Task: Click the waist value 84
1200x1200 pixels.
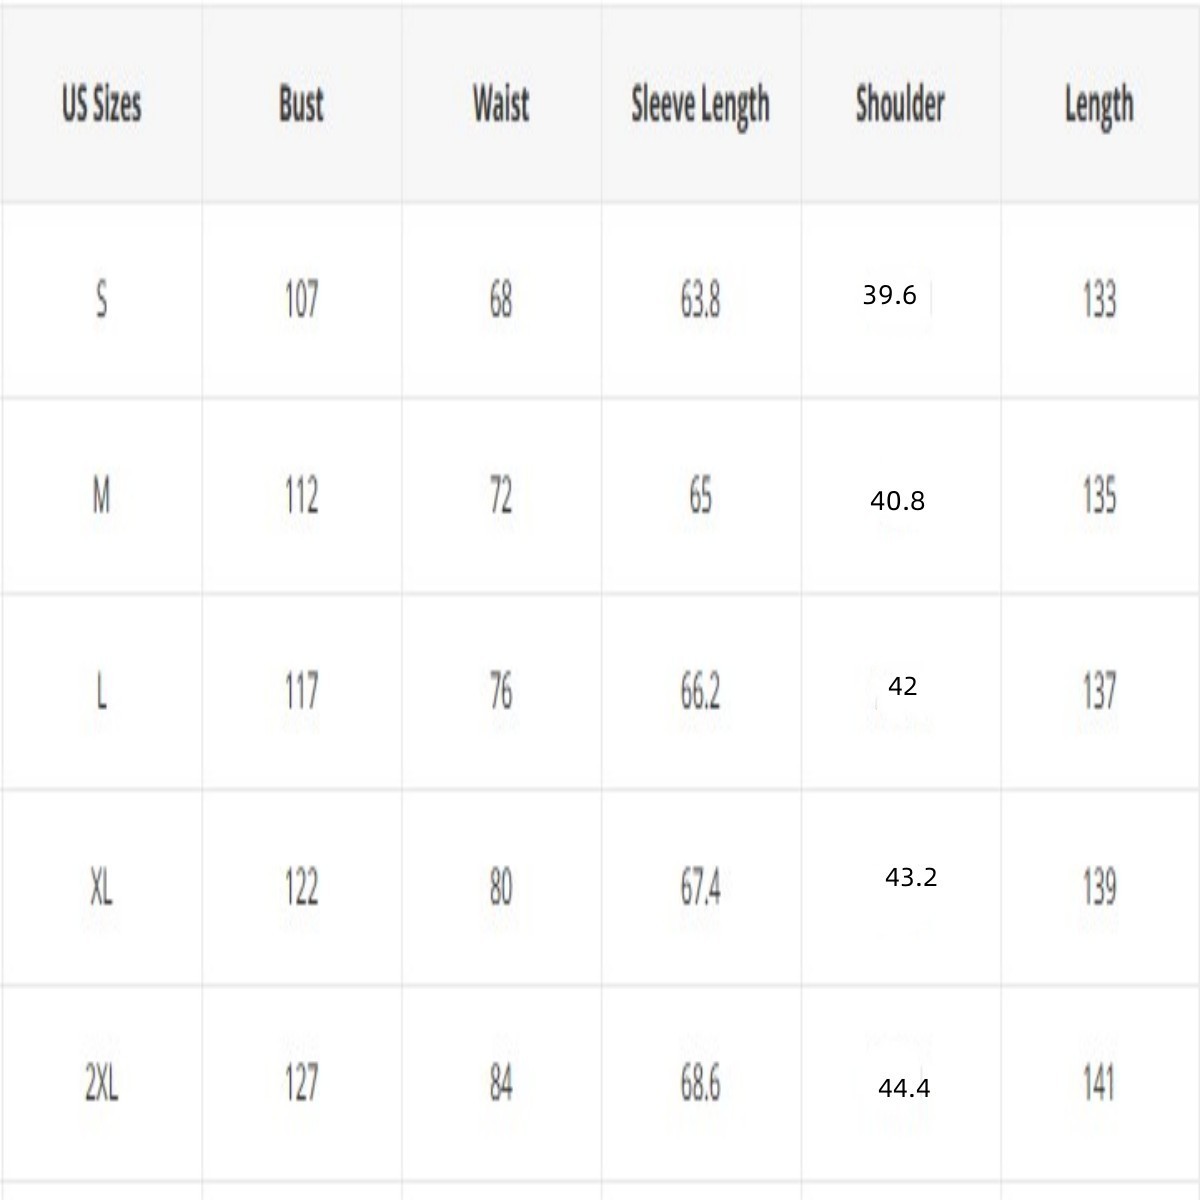Action: tap(501, 1083)
